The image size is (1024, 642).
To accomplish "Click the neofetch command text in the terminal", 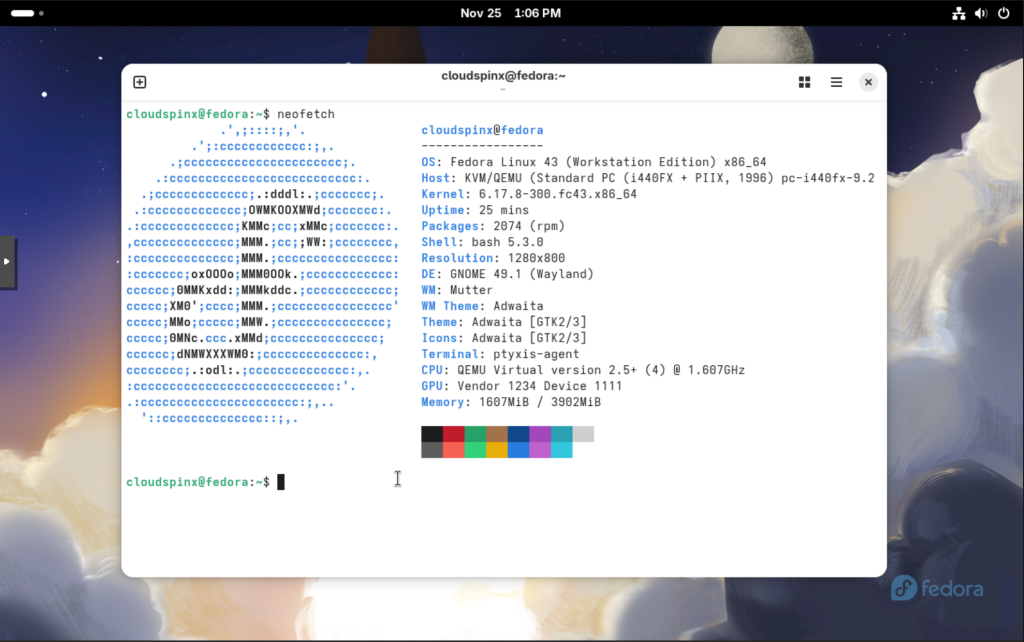I will click(305, 113).
